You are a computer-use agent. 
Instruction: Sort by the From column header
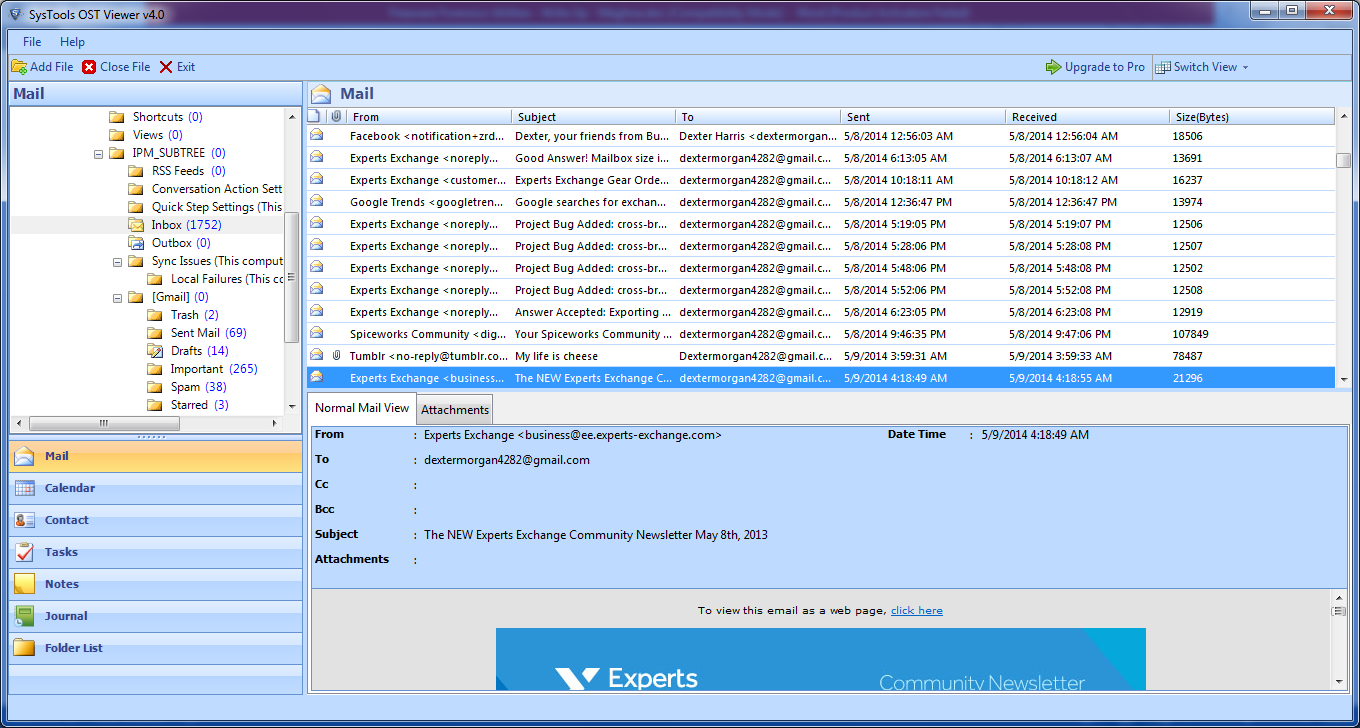tap(429, 117)
